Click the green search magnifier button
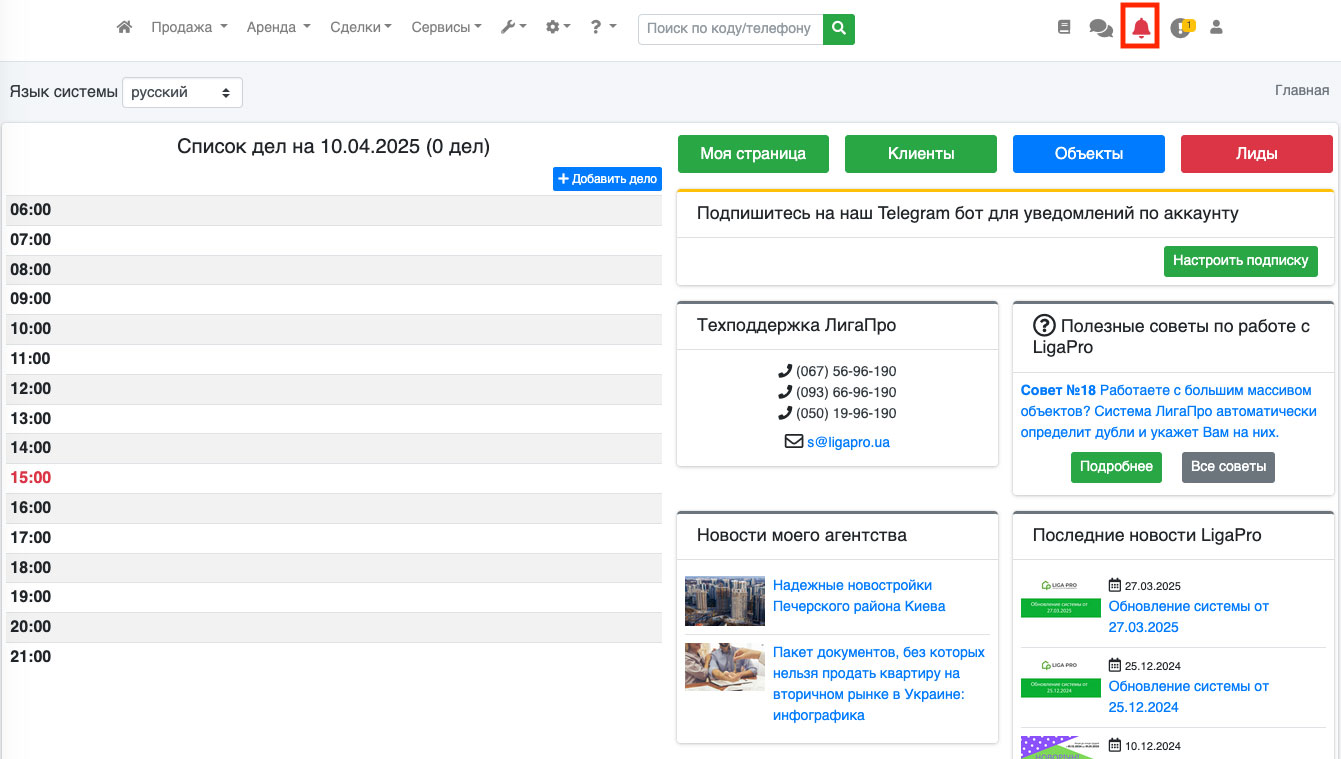The image size is (1341, 759). coord(839,29)
